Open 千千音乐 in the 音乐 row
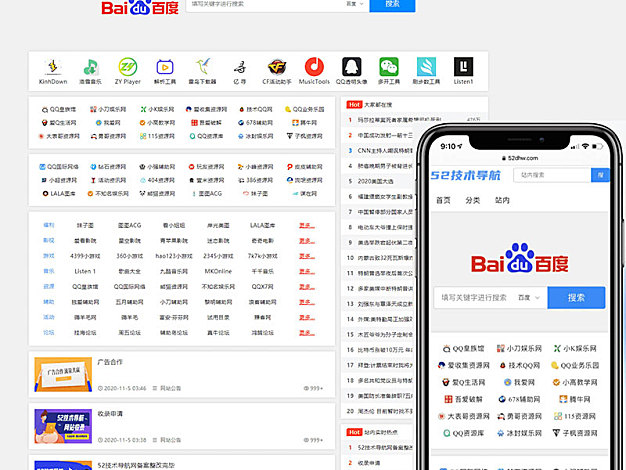The width and height of the screenshot is (626, 470). click(263, 272)
